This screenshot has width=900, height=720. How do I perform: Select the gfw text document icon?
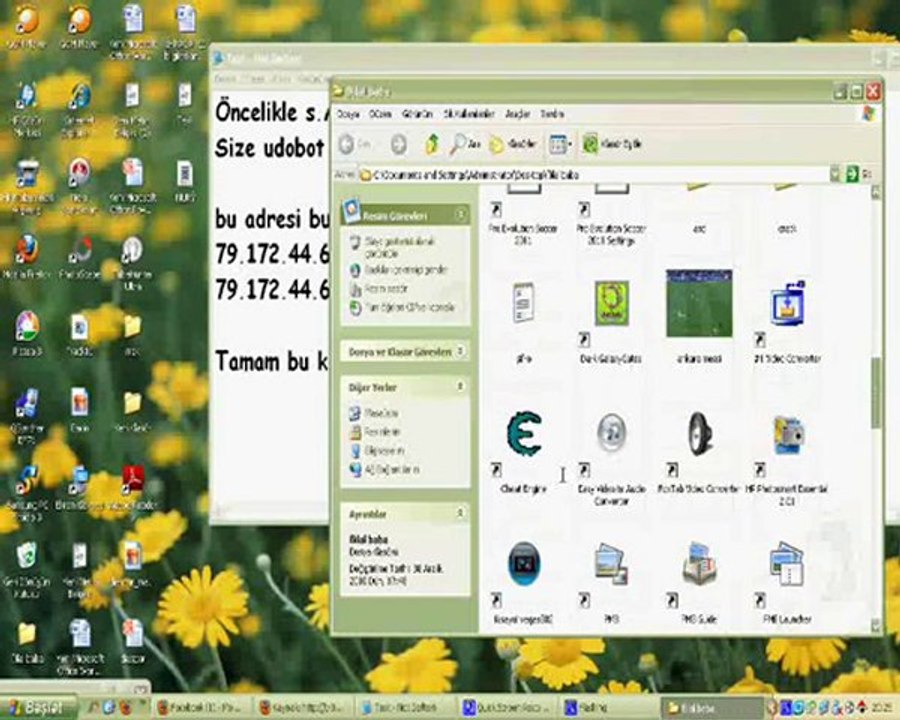coord(523,303)
